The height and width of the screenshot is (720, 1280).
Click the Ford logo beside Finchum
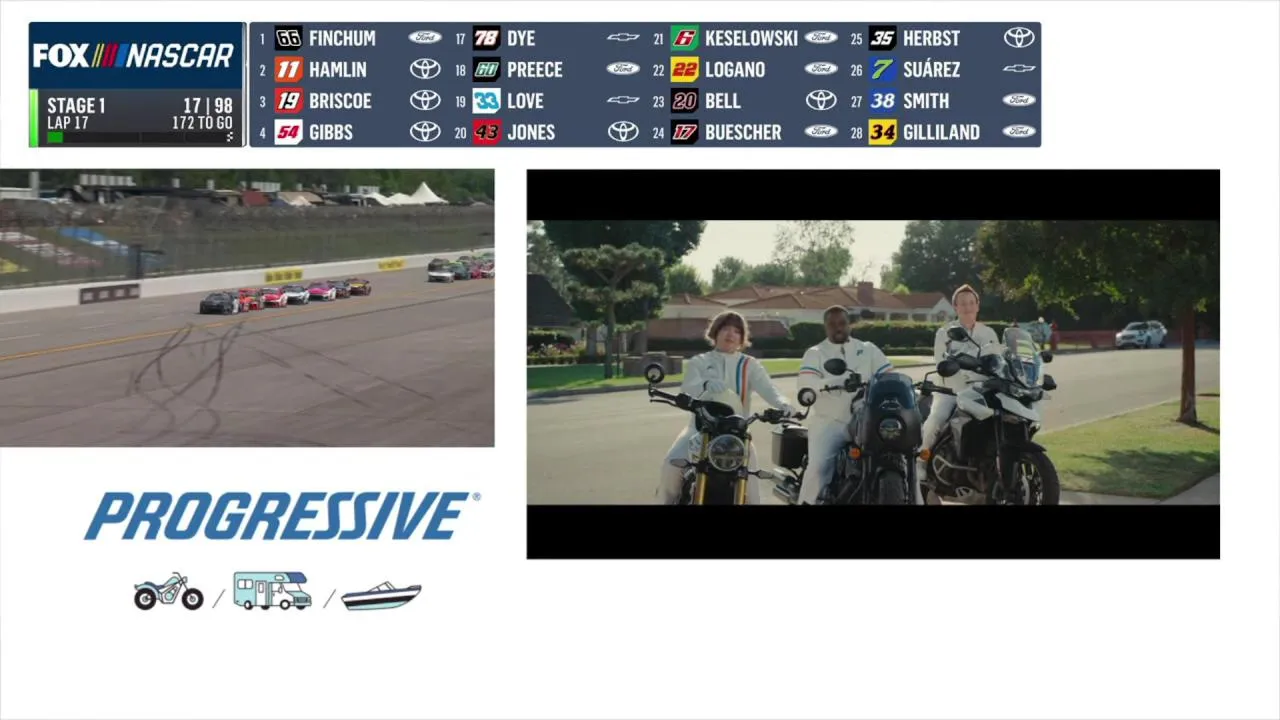coord(425,37)
